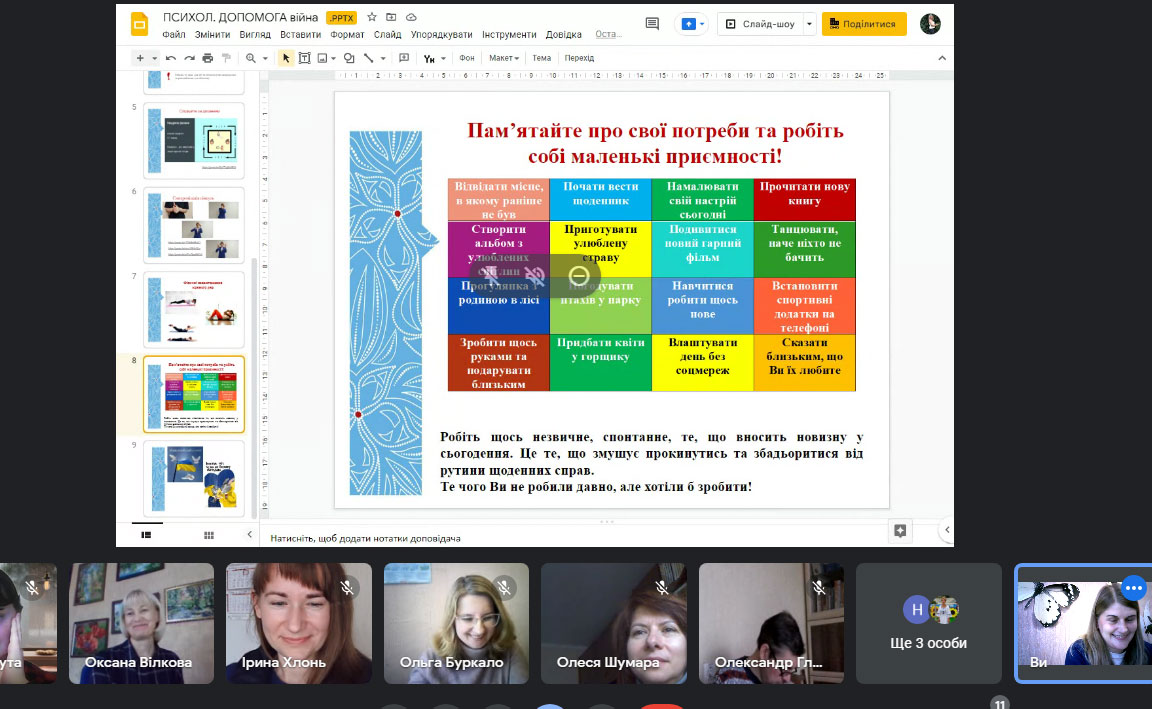Open the Ще 3 особи participants tile
The image size is (1152, 709).
click(x=929, y=623)
